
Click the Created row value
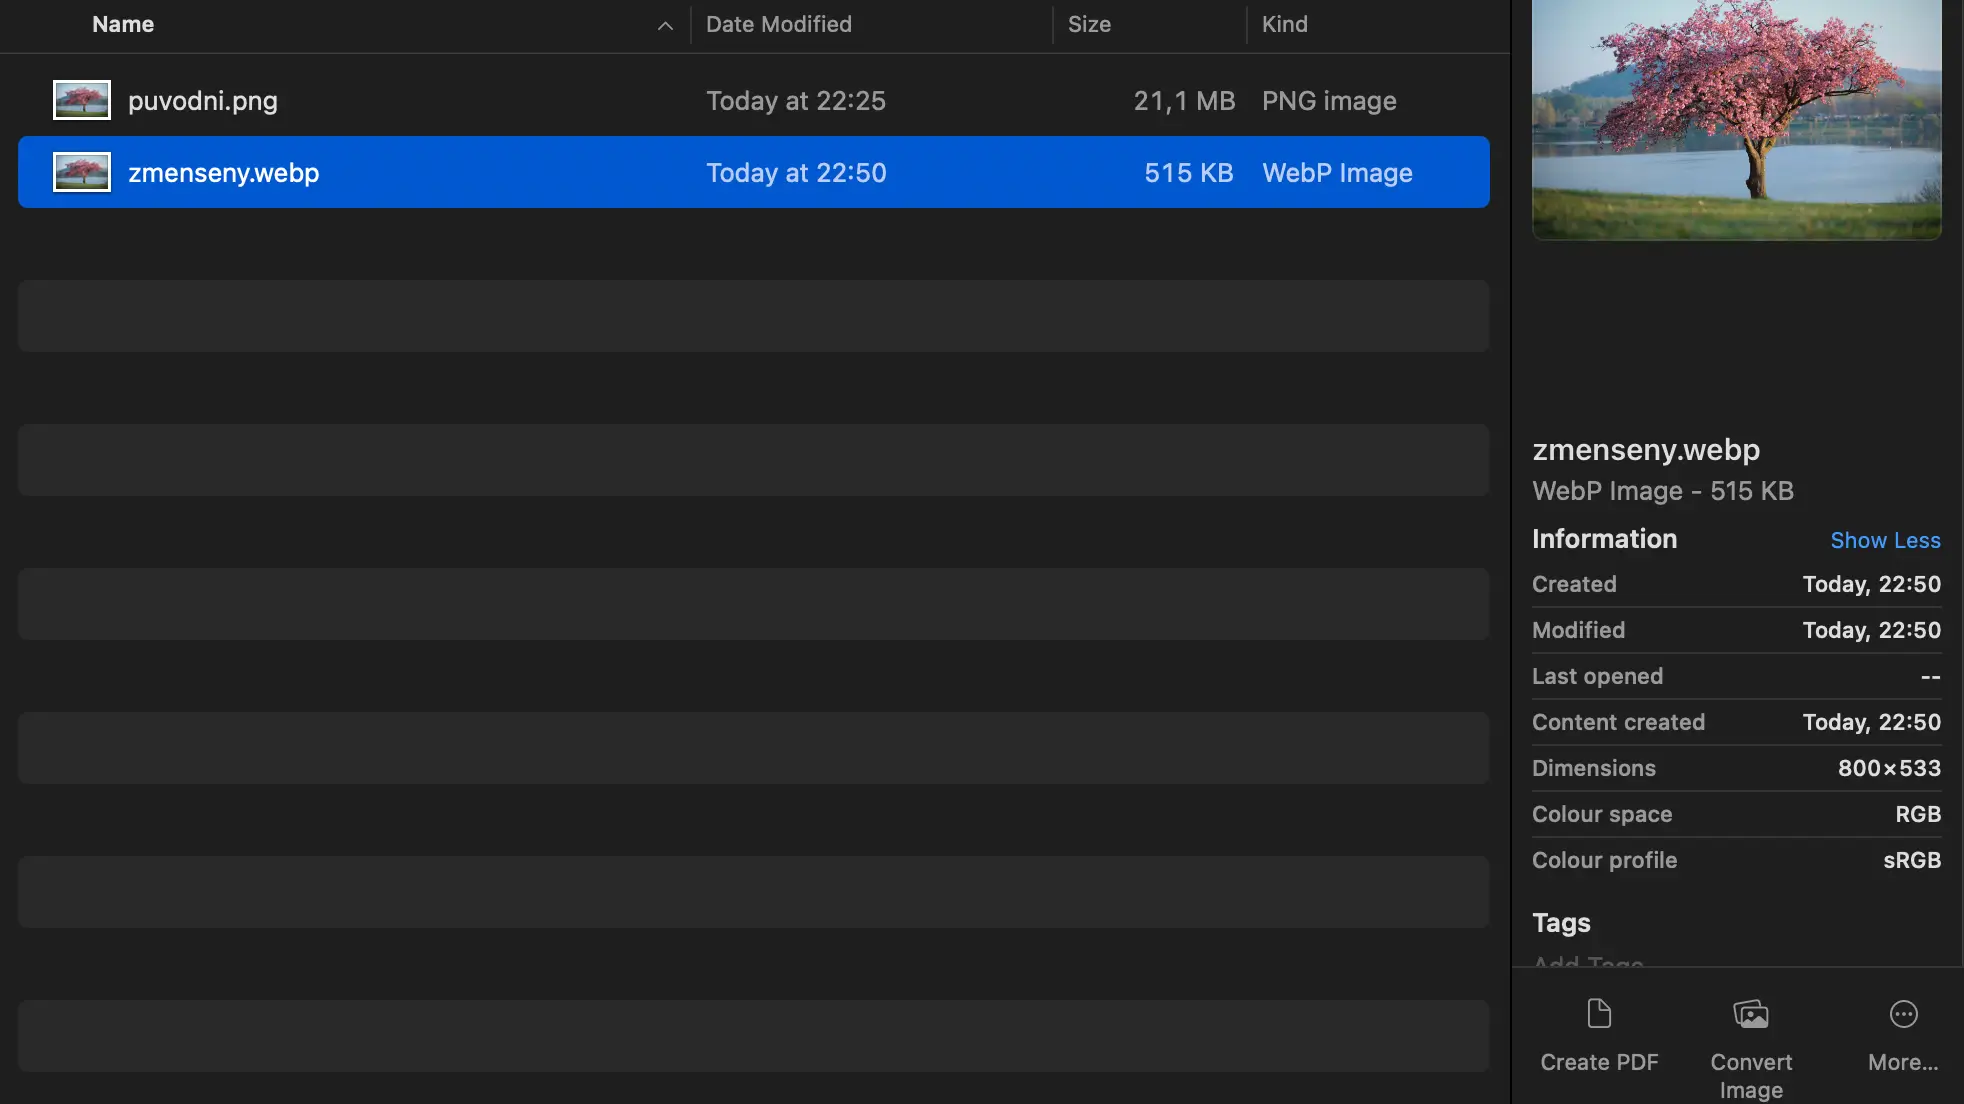[1871, 584]
